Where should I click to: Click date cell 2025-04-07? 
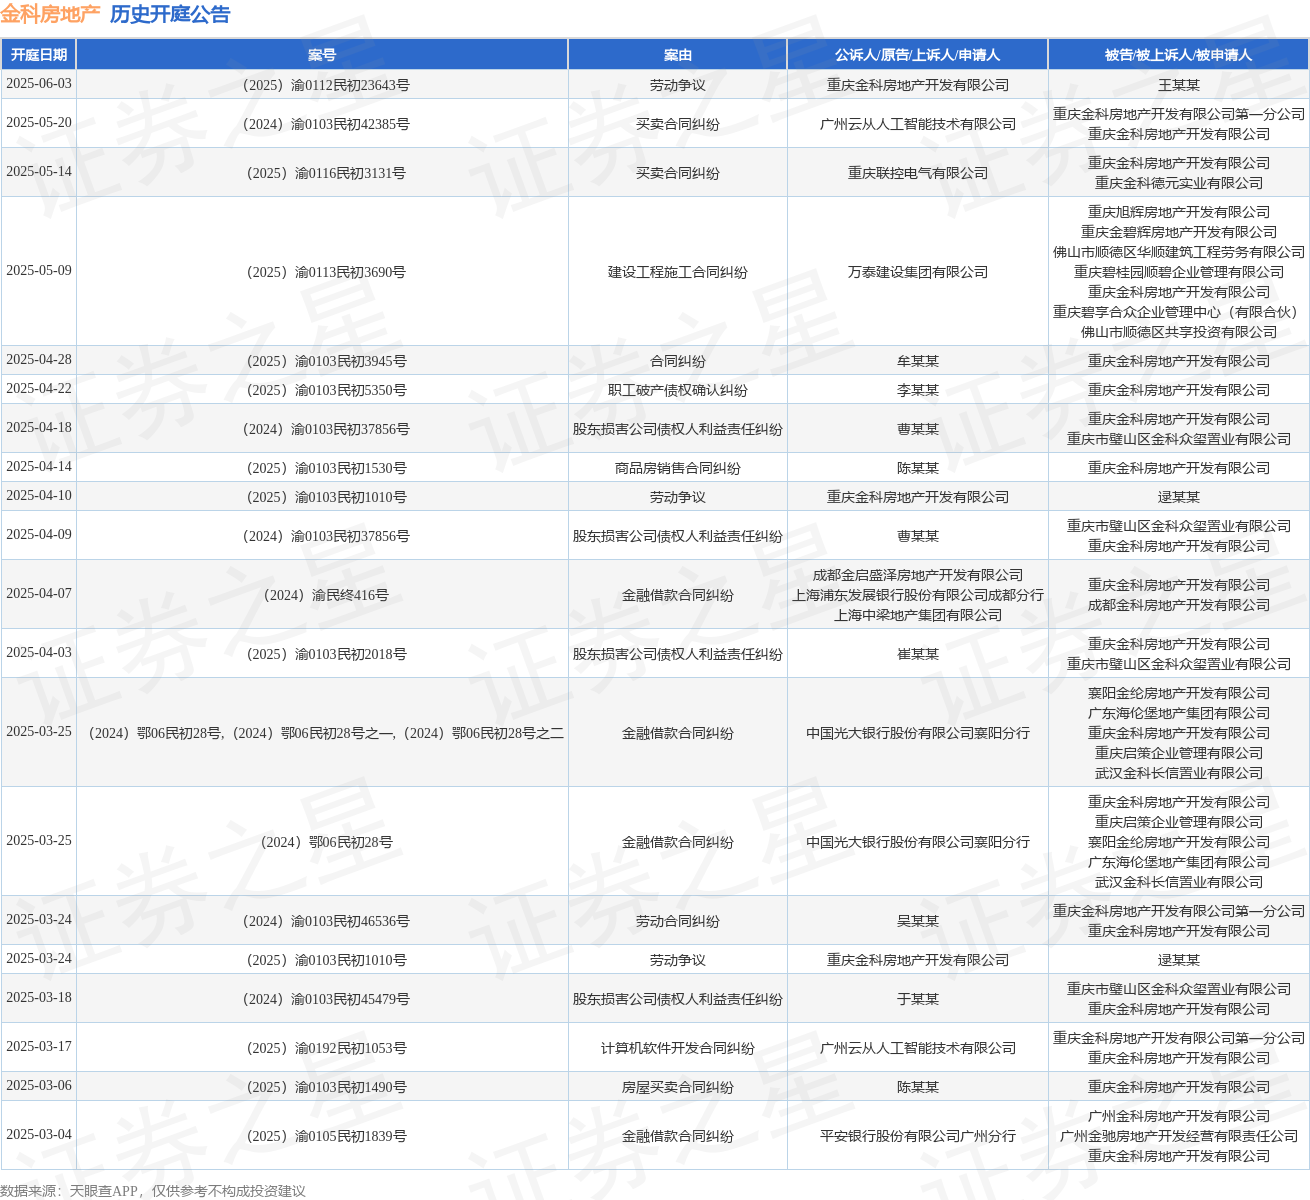39,594
